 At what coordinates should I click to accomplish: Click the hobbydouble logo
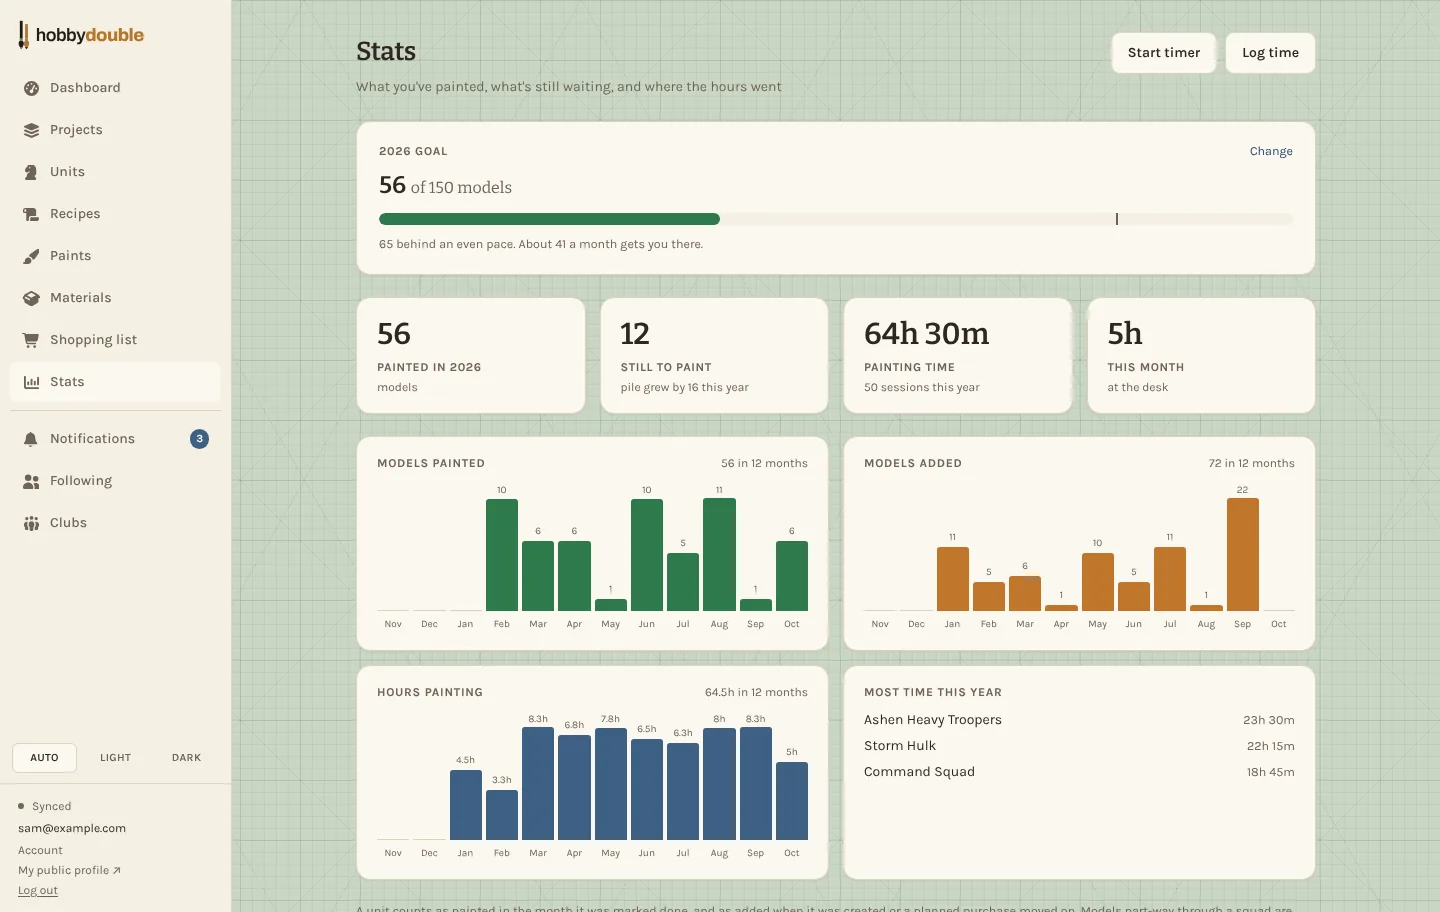coord(81,35)
